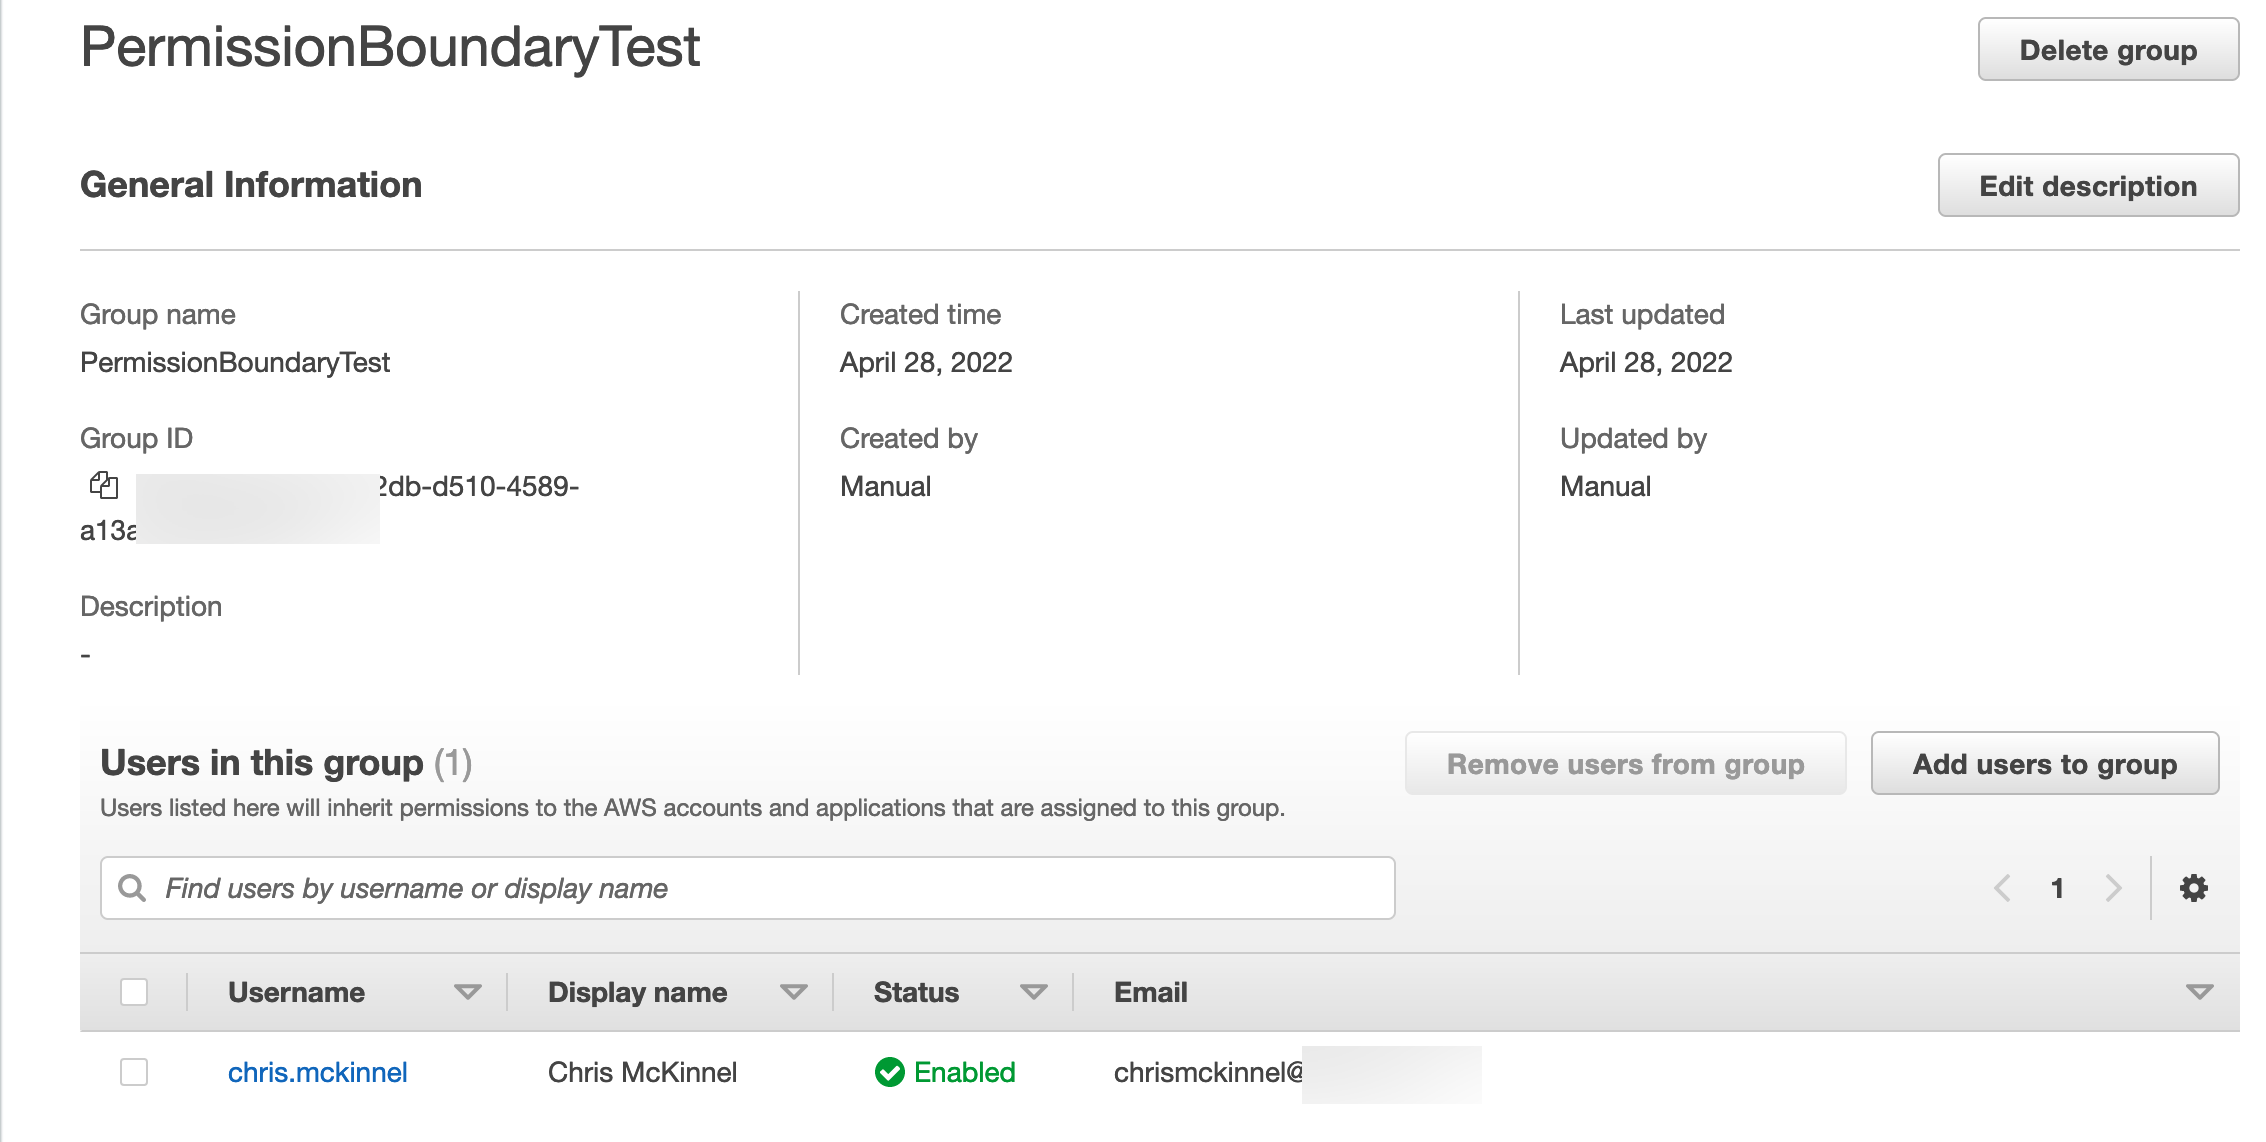Viewport: 2266px width, 1142px height.
Task: Click Add users to group
Action: (2044, 764)
